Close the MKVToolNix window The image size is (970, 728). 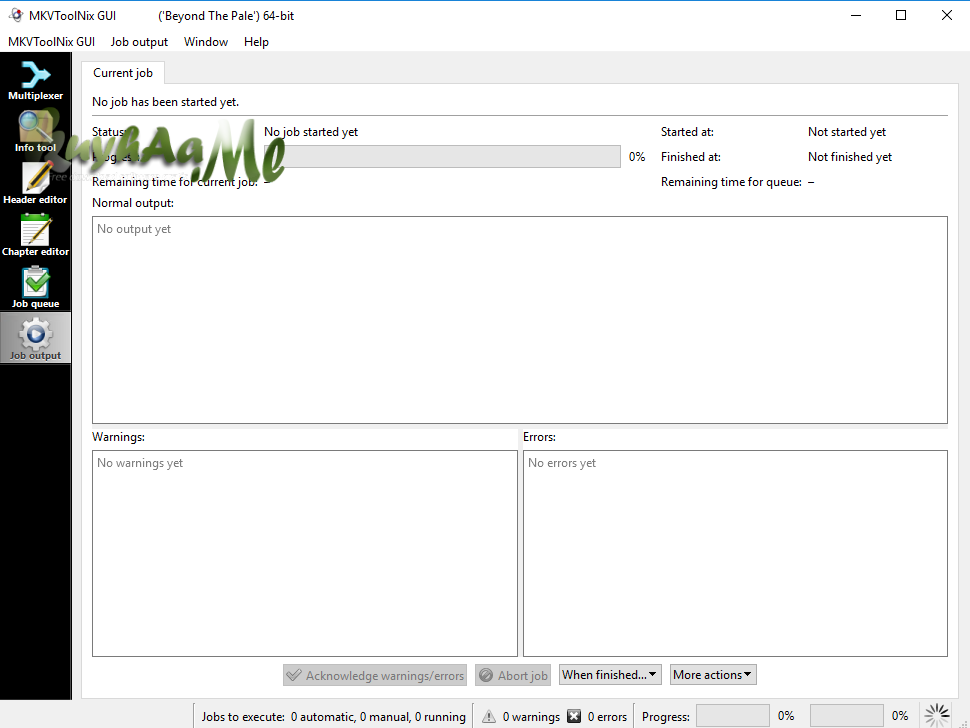click(x=946, y=15)
